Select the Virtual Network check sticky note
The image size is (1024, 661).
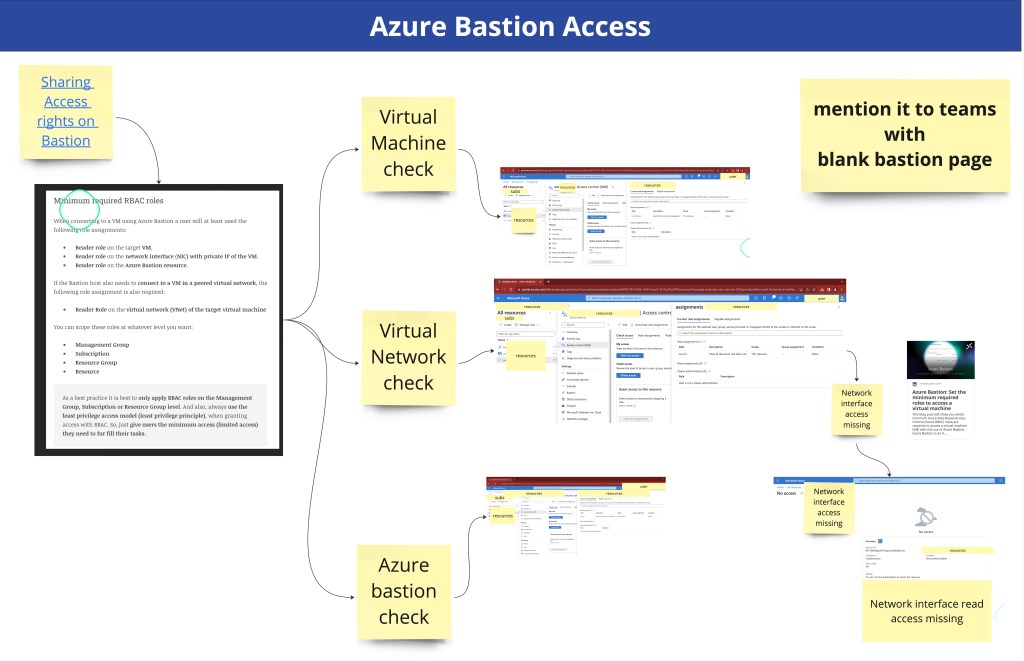(408, 357)
